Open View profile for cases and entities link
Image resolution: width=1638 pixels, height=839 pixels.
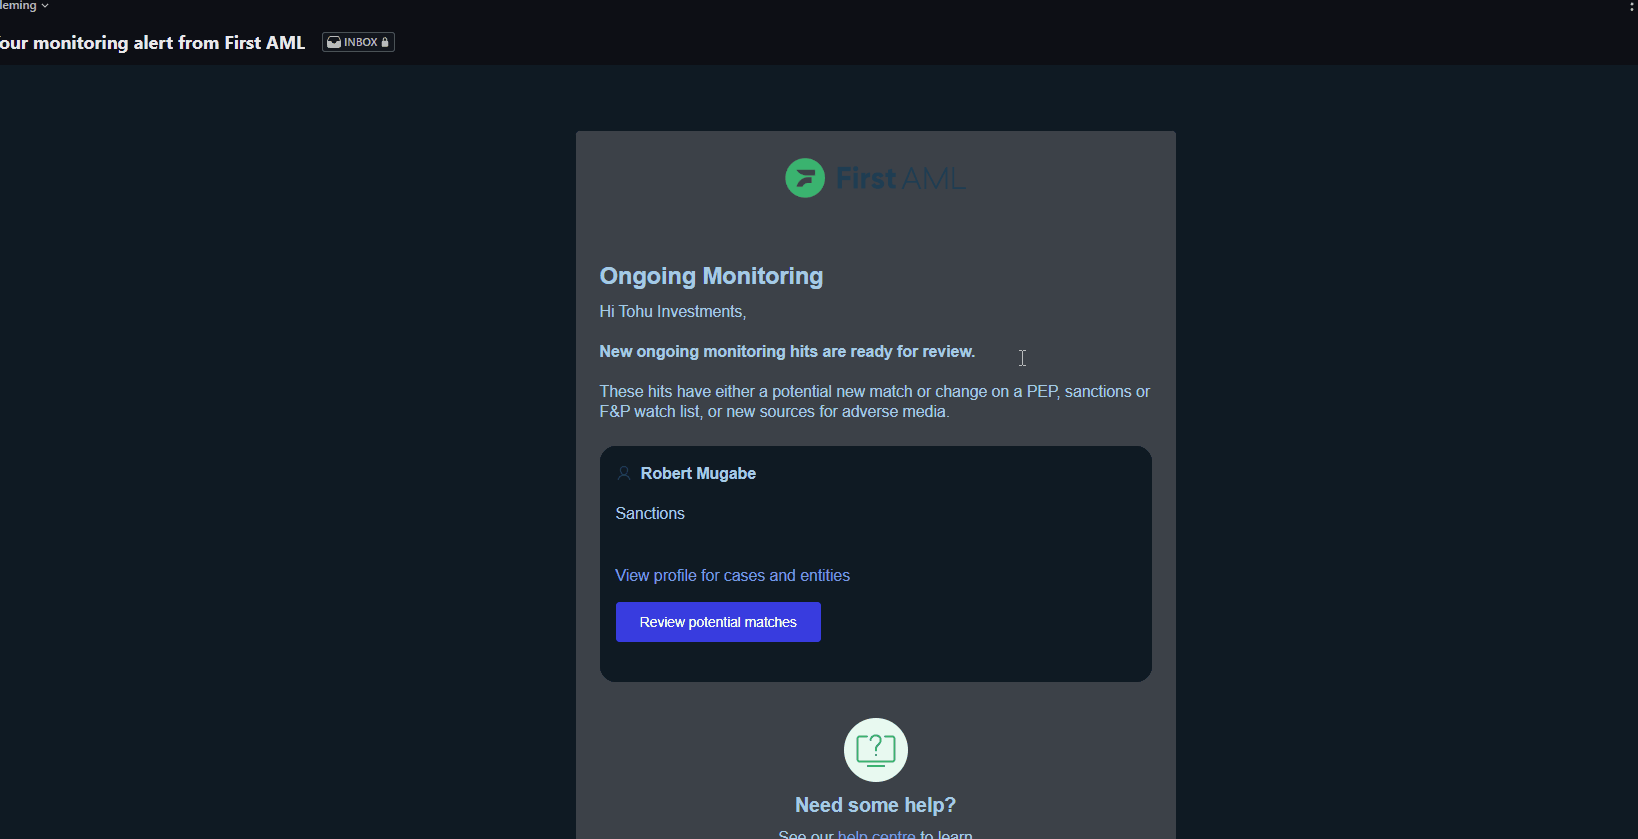[732, 575]
